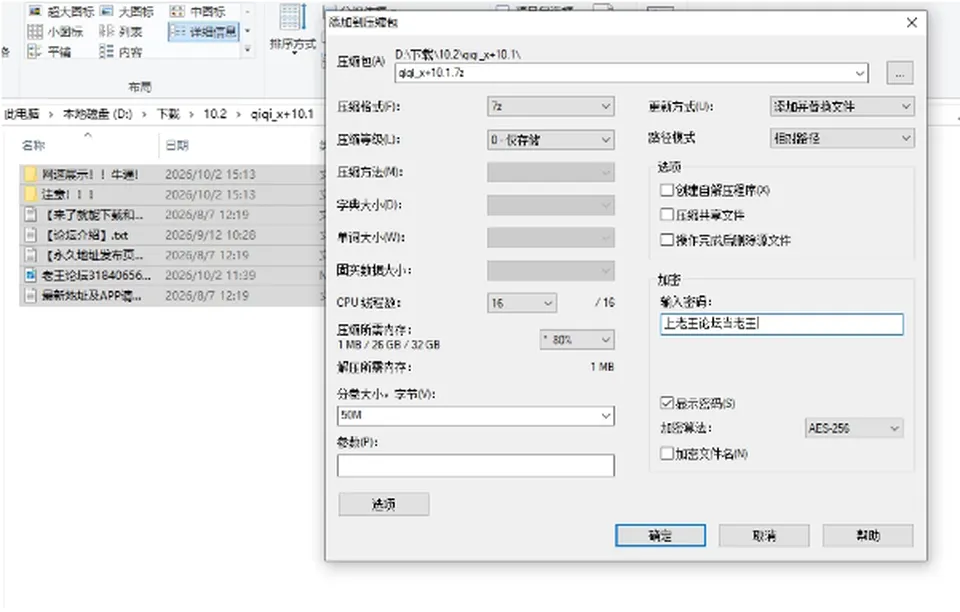Go to 下载 in the address breadcrumb
The image size is (960, 612).
point(168,114)
